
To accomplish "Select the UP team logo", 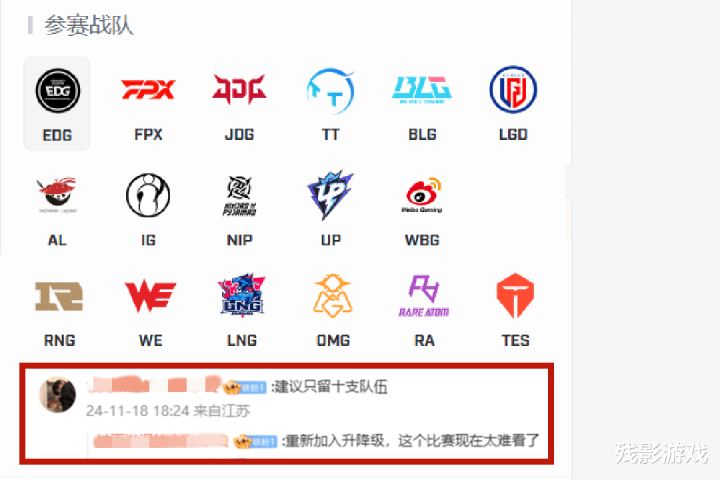I will pyautogui.click(x=331, y=195).
